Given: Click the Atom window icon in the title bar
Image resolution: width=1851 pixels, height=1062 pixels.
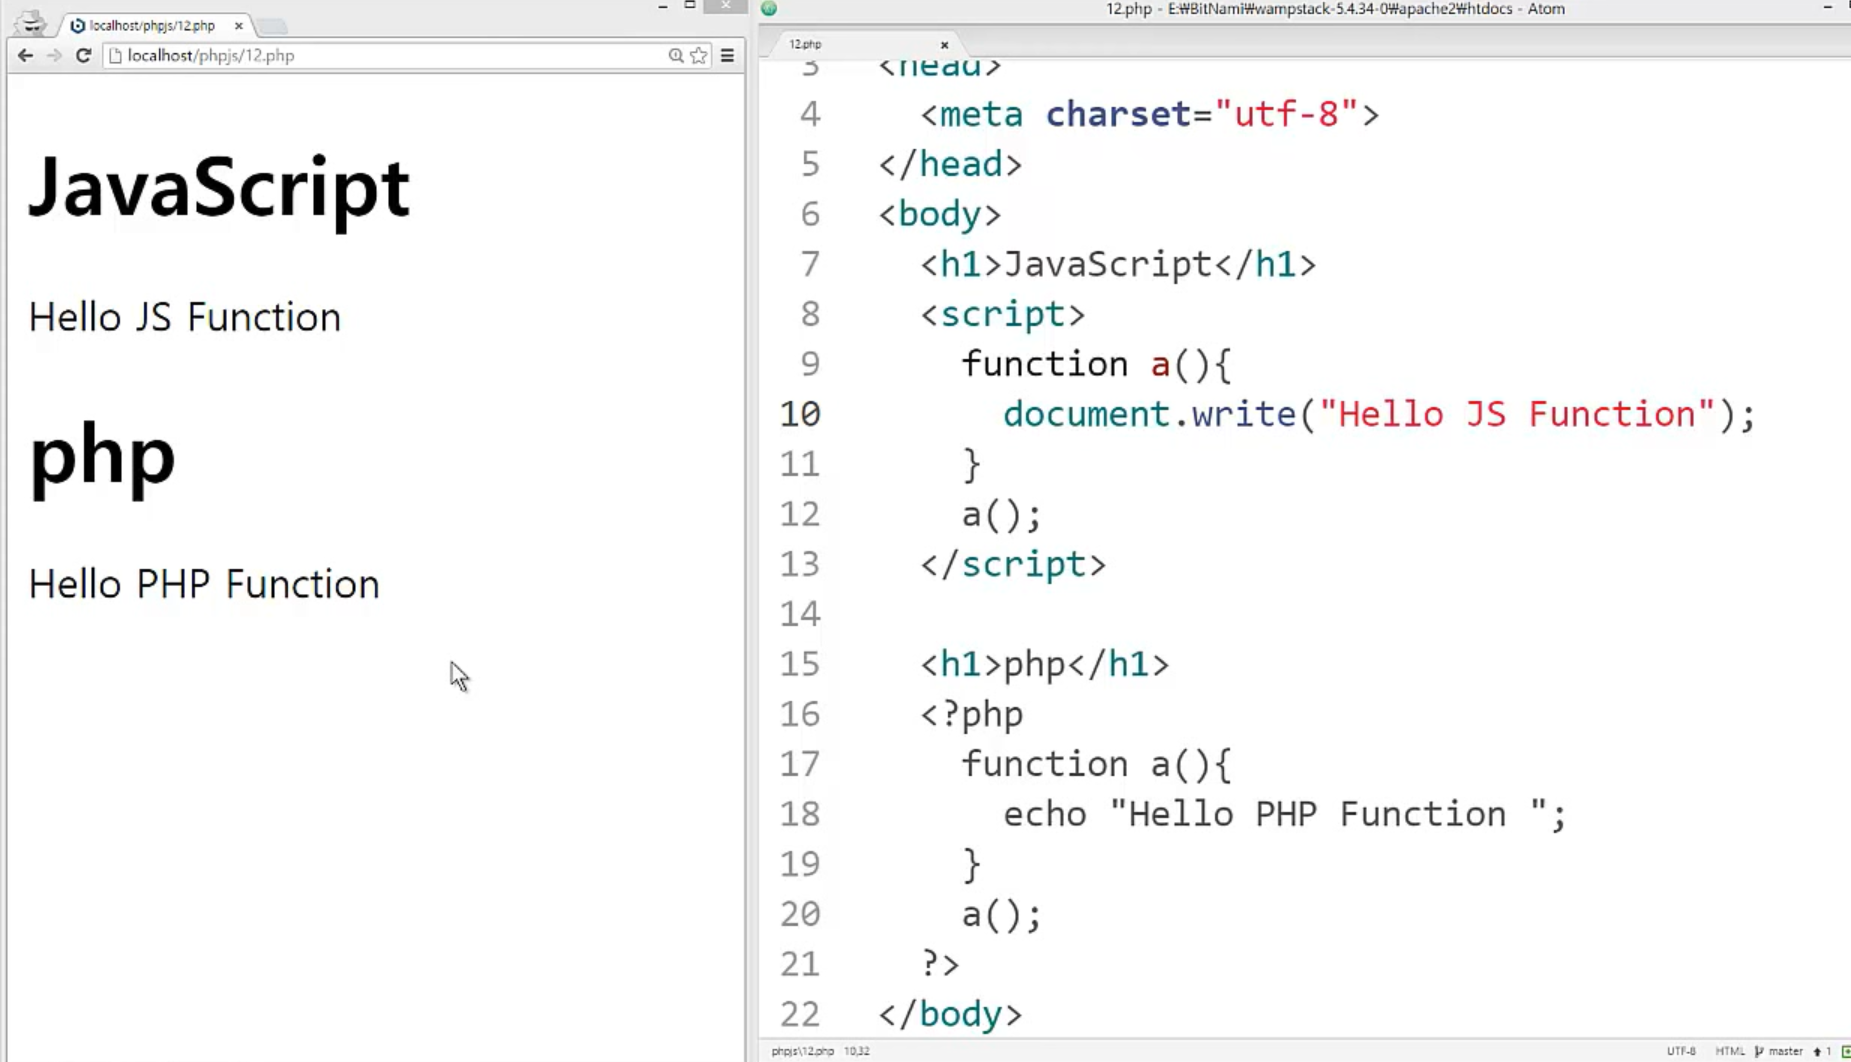Looking at the screenshot, I should tap(769, 8).
